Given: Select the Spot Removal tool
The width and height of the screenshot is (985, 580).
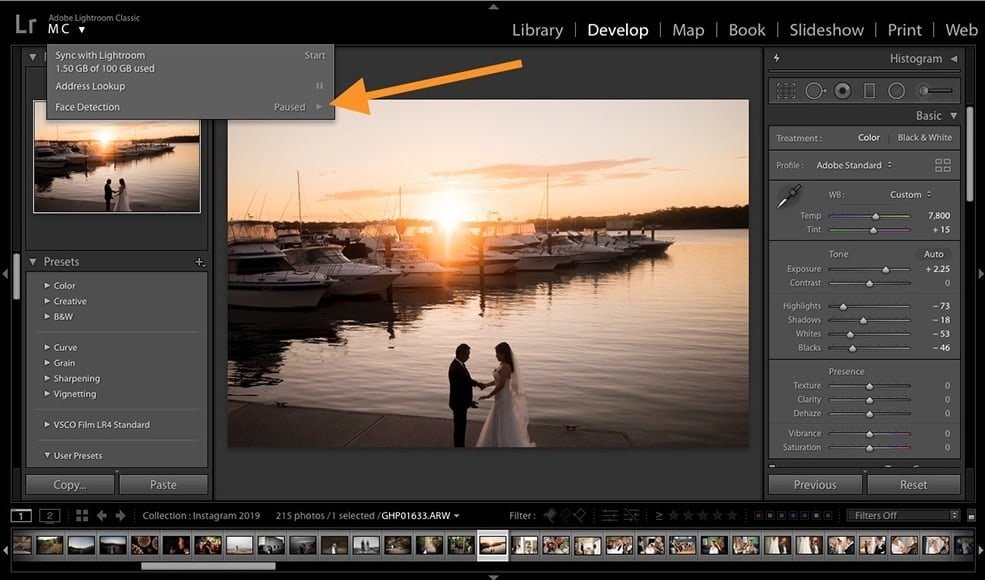Looking at the screenshot, I should [x=814, y=90].
